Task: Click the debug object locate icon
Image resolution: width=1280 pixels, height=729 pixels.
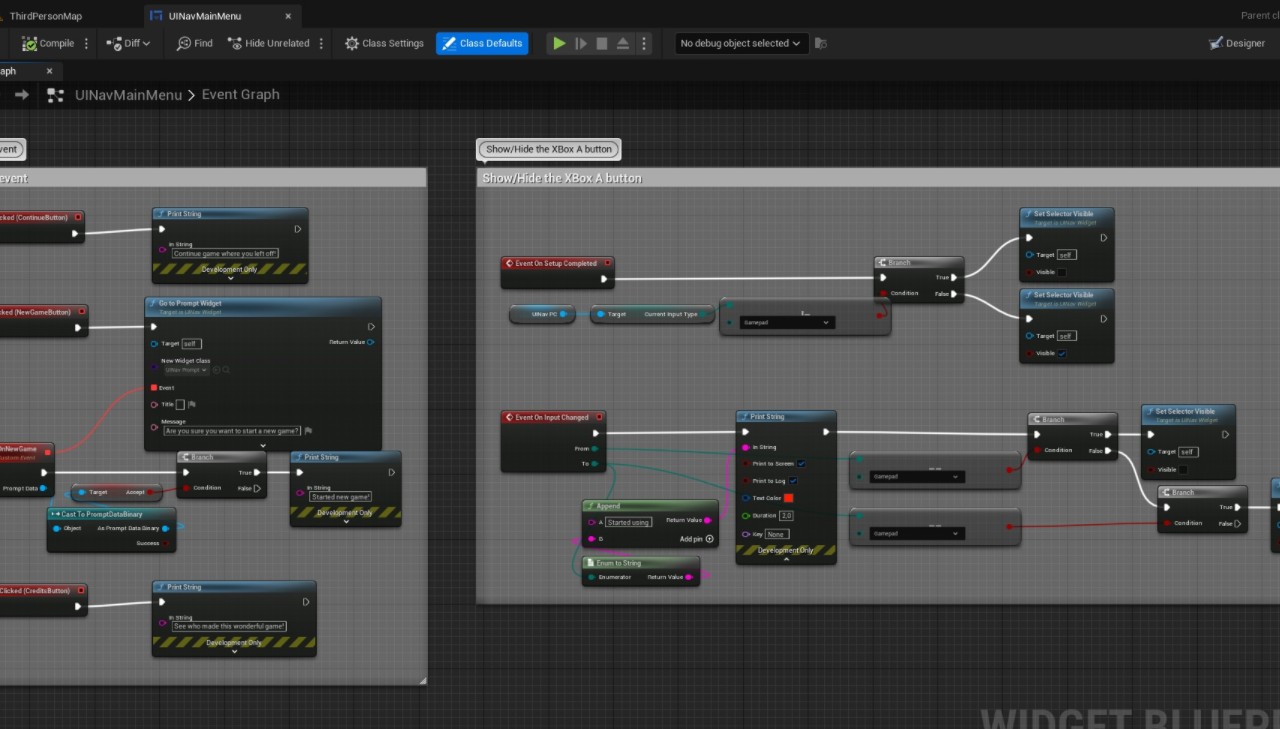Action: (x=821, y=43)
